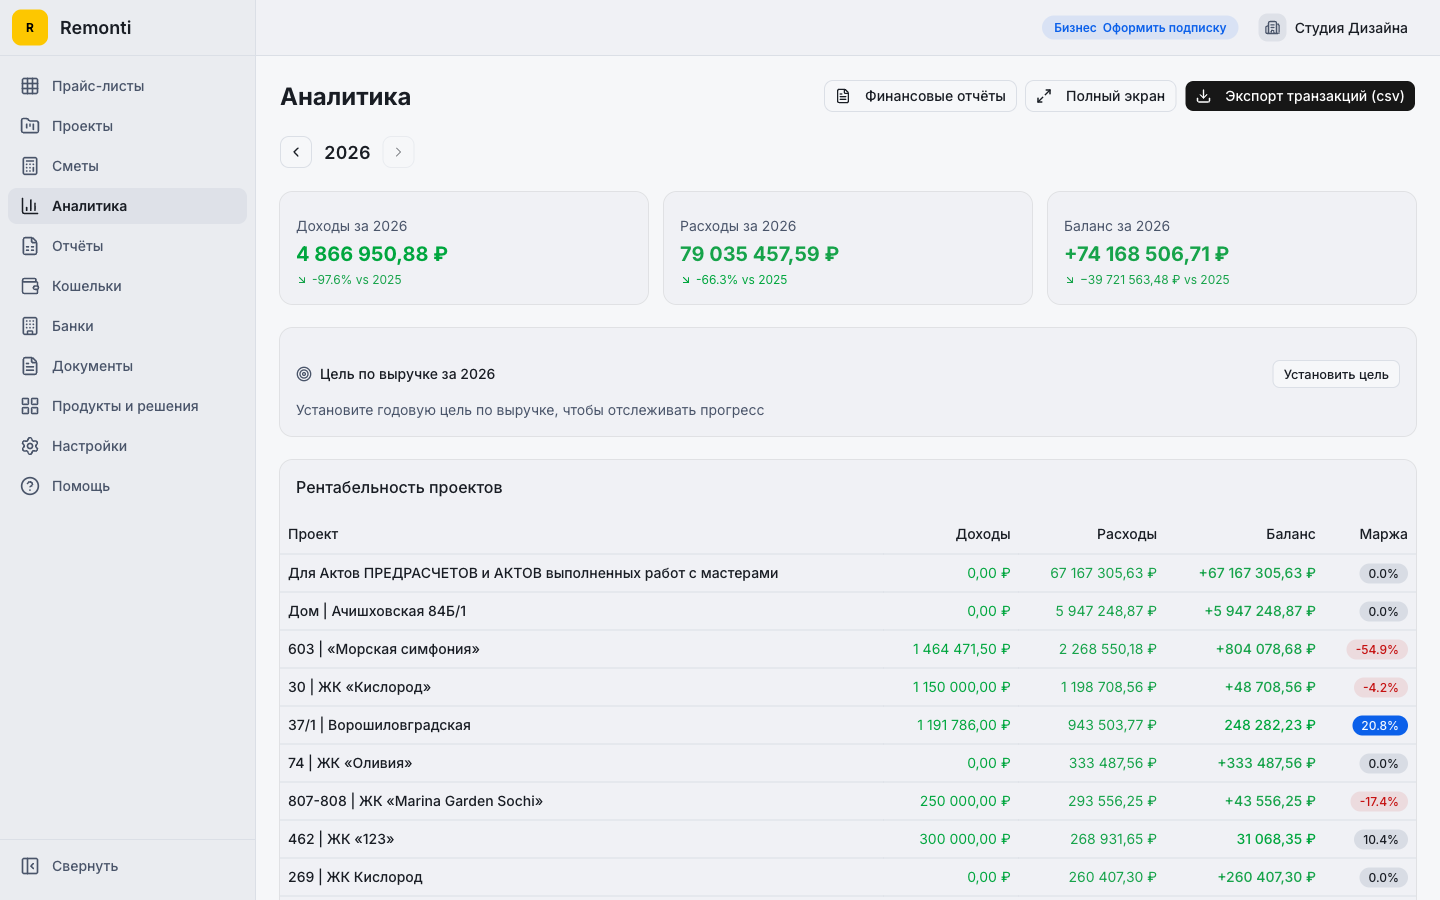
Task: Go to next year with right chevron
Action: coord(398,152)
